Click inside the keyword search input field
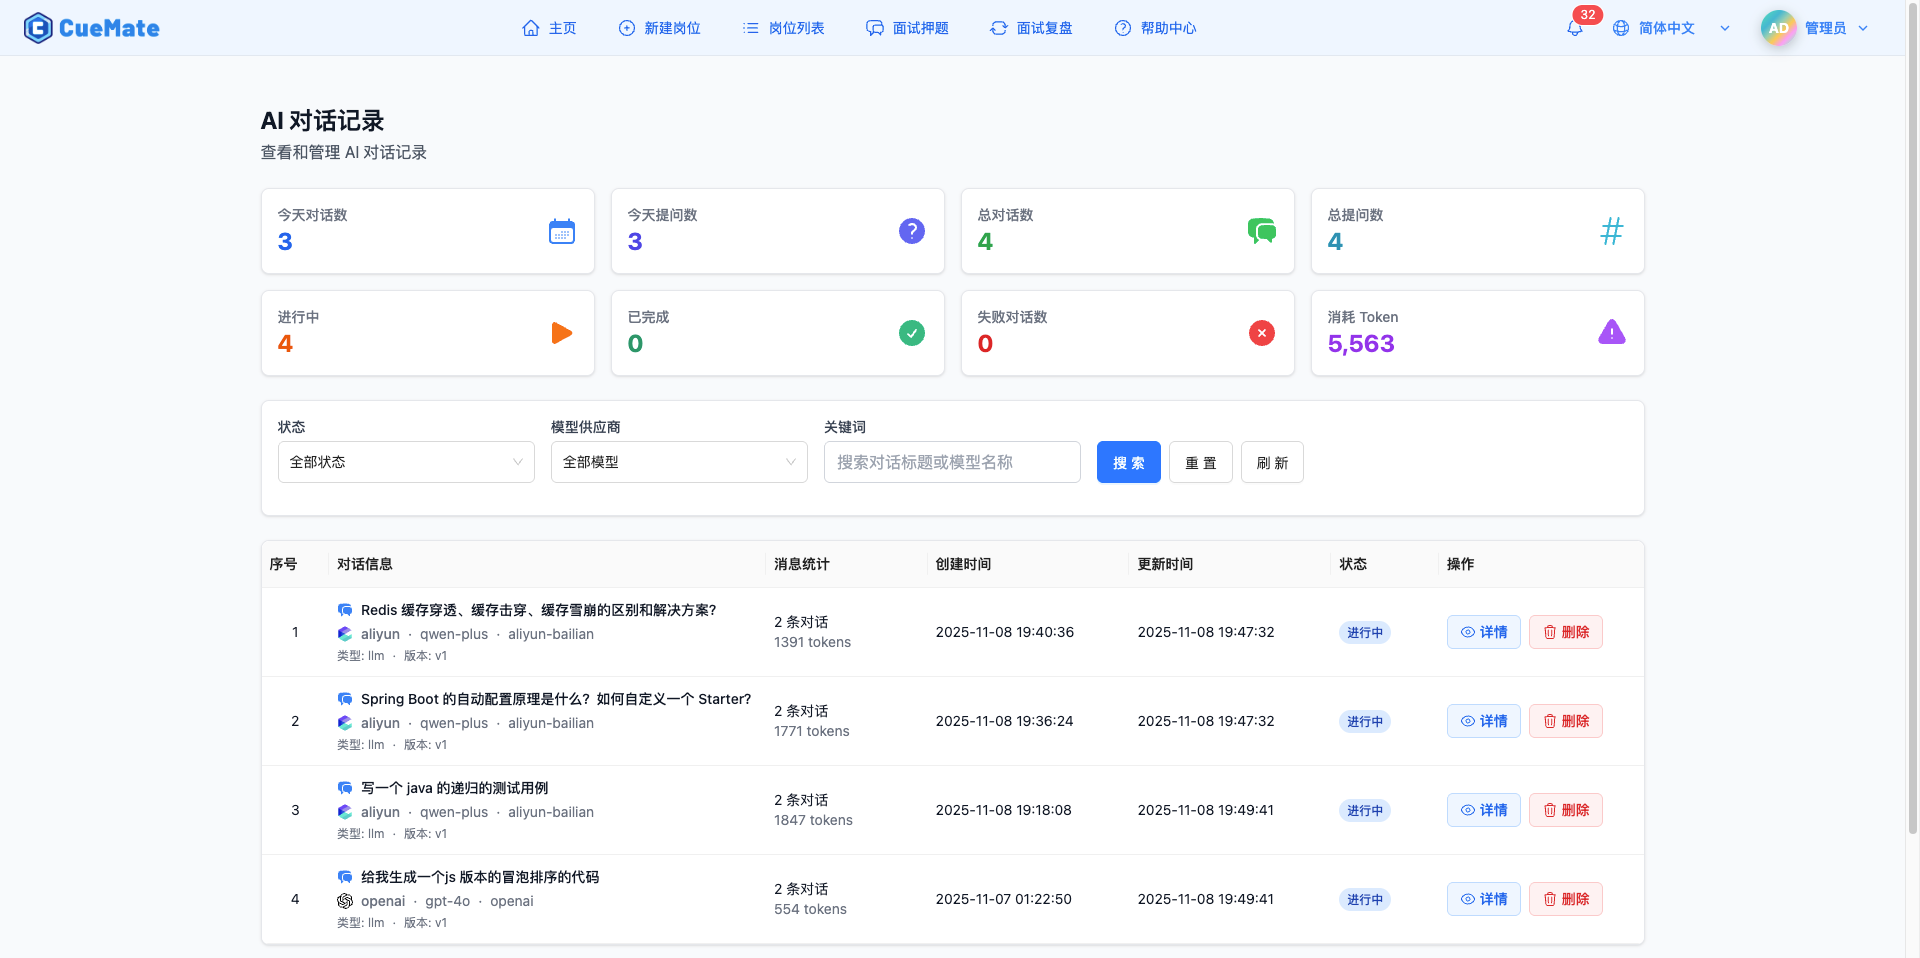Image resolution: width=1920 pixels, height=958 pixels. click(x=951, y=462)
